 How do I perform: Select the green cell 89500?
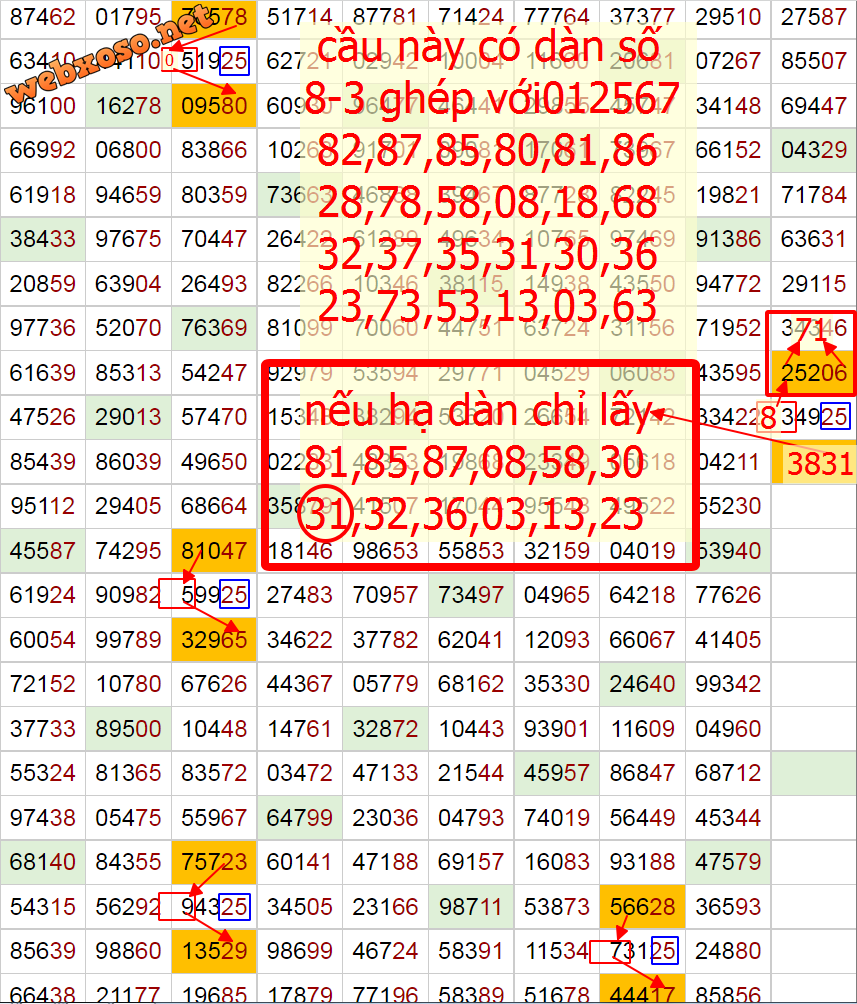pos(128,729)
